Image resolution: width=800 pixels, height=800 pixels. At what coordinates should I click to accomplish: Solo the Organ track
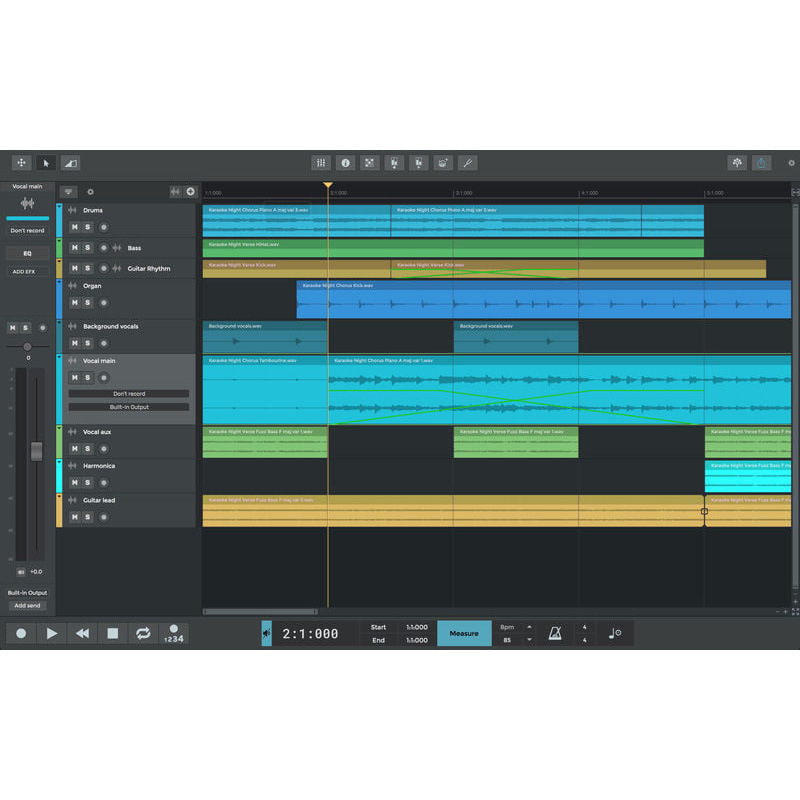coord(88,303)
